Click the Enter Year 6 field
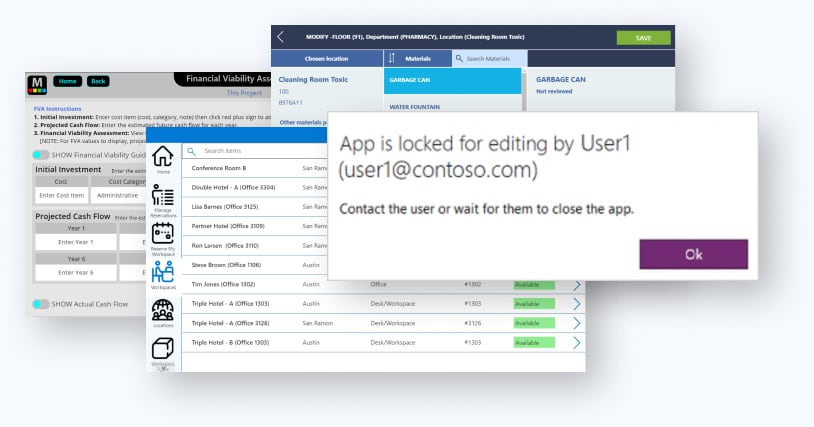The height and width of the screenshot is (427, 814). click(x=76, y=272)
